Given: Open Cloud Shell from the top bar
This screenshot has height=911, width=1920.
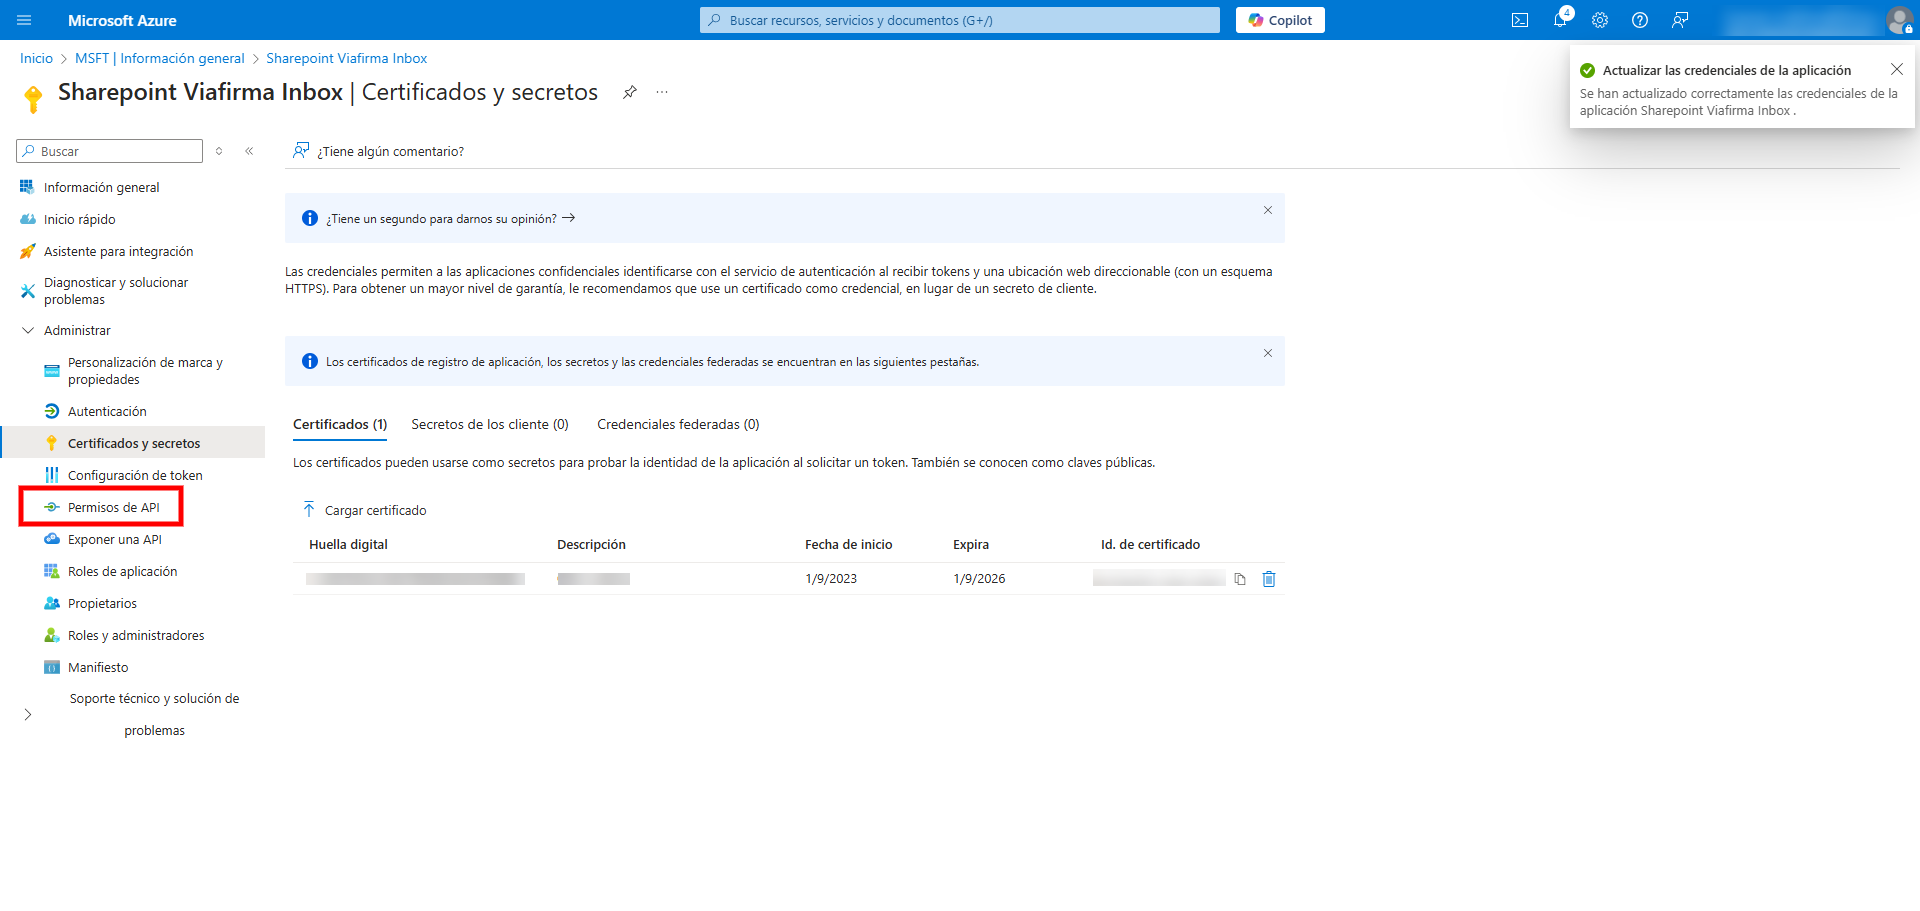Looking at the screenshot, I should [1520, 20].
